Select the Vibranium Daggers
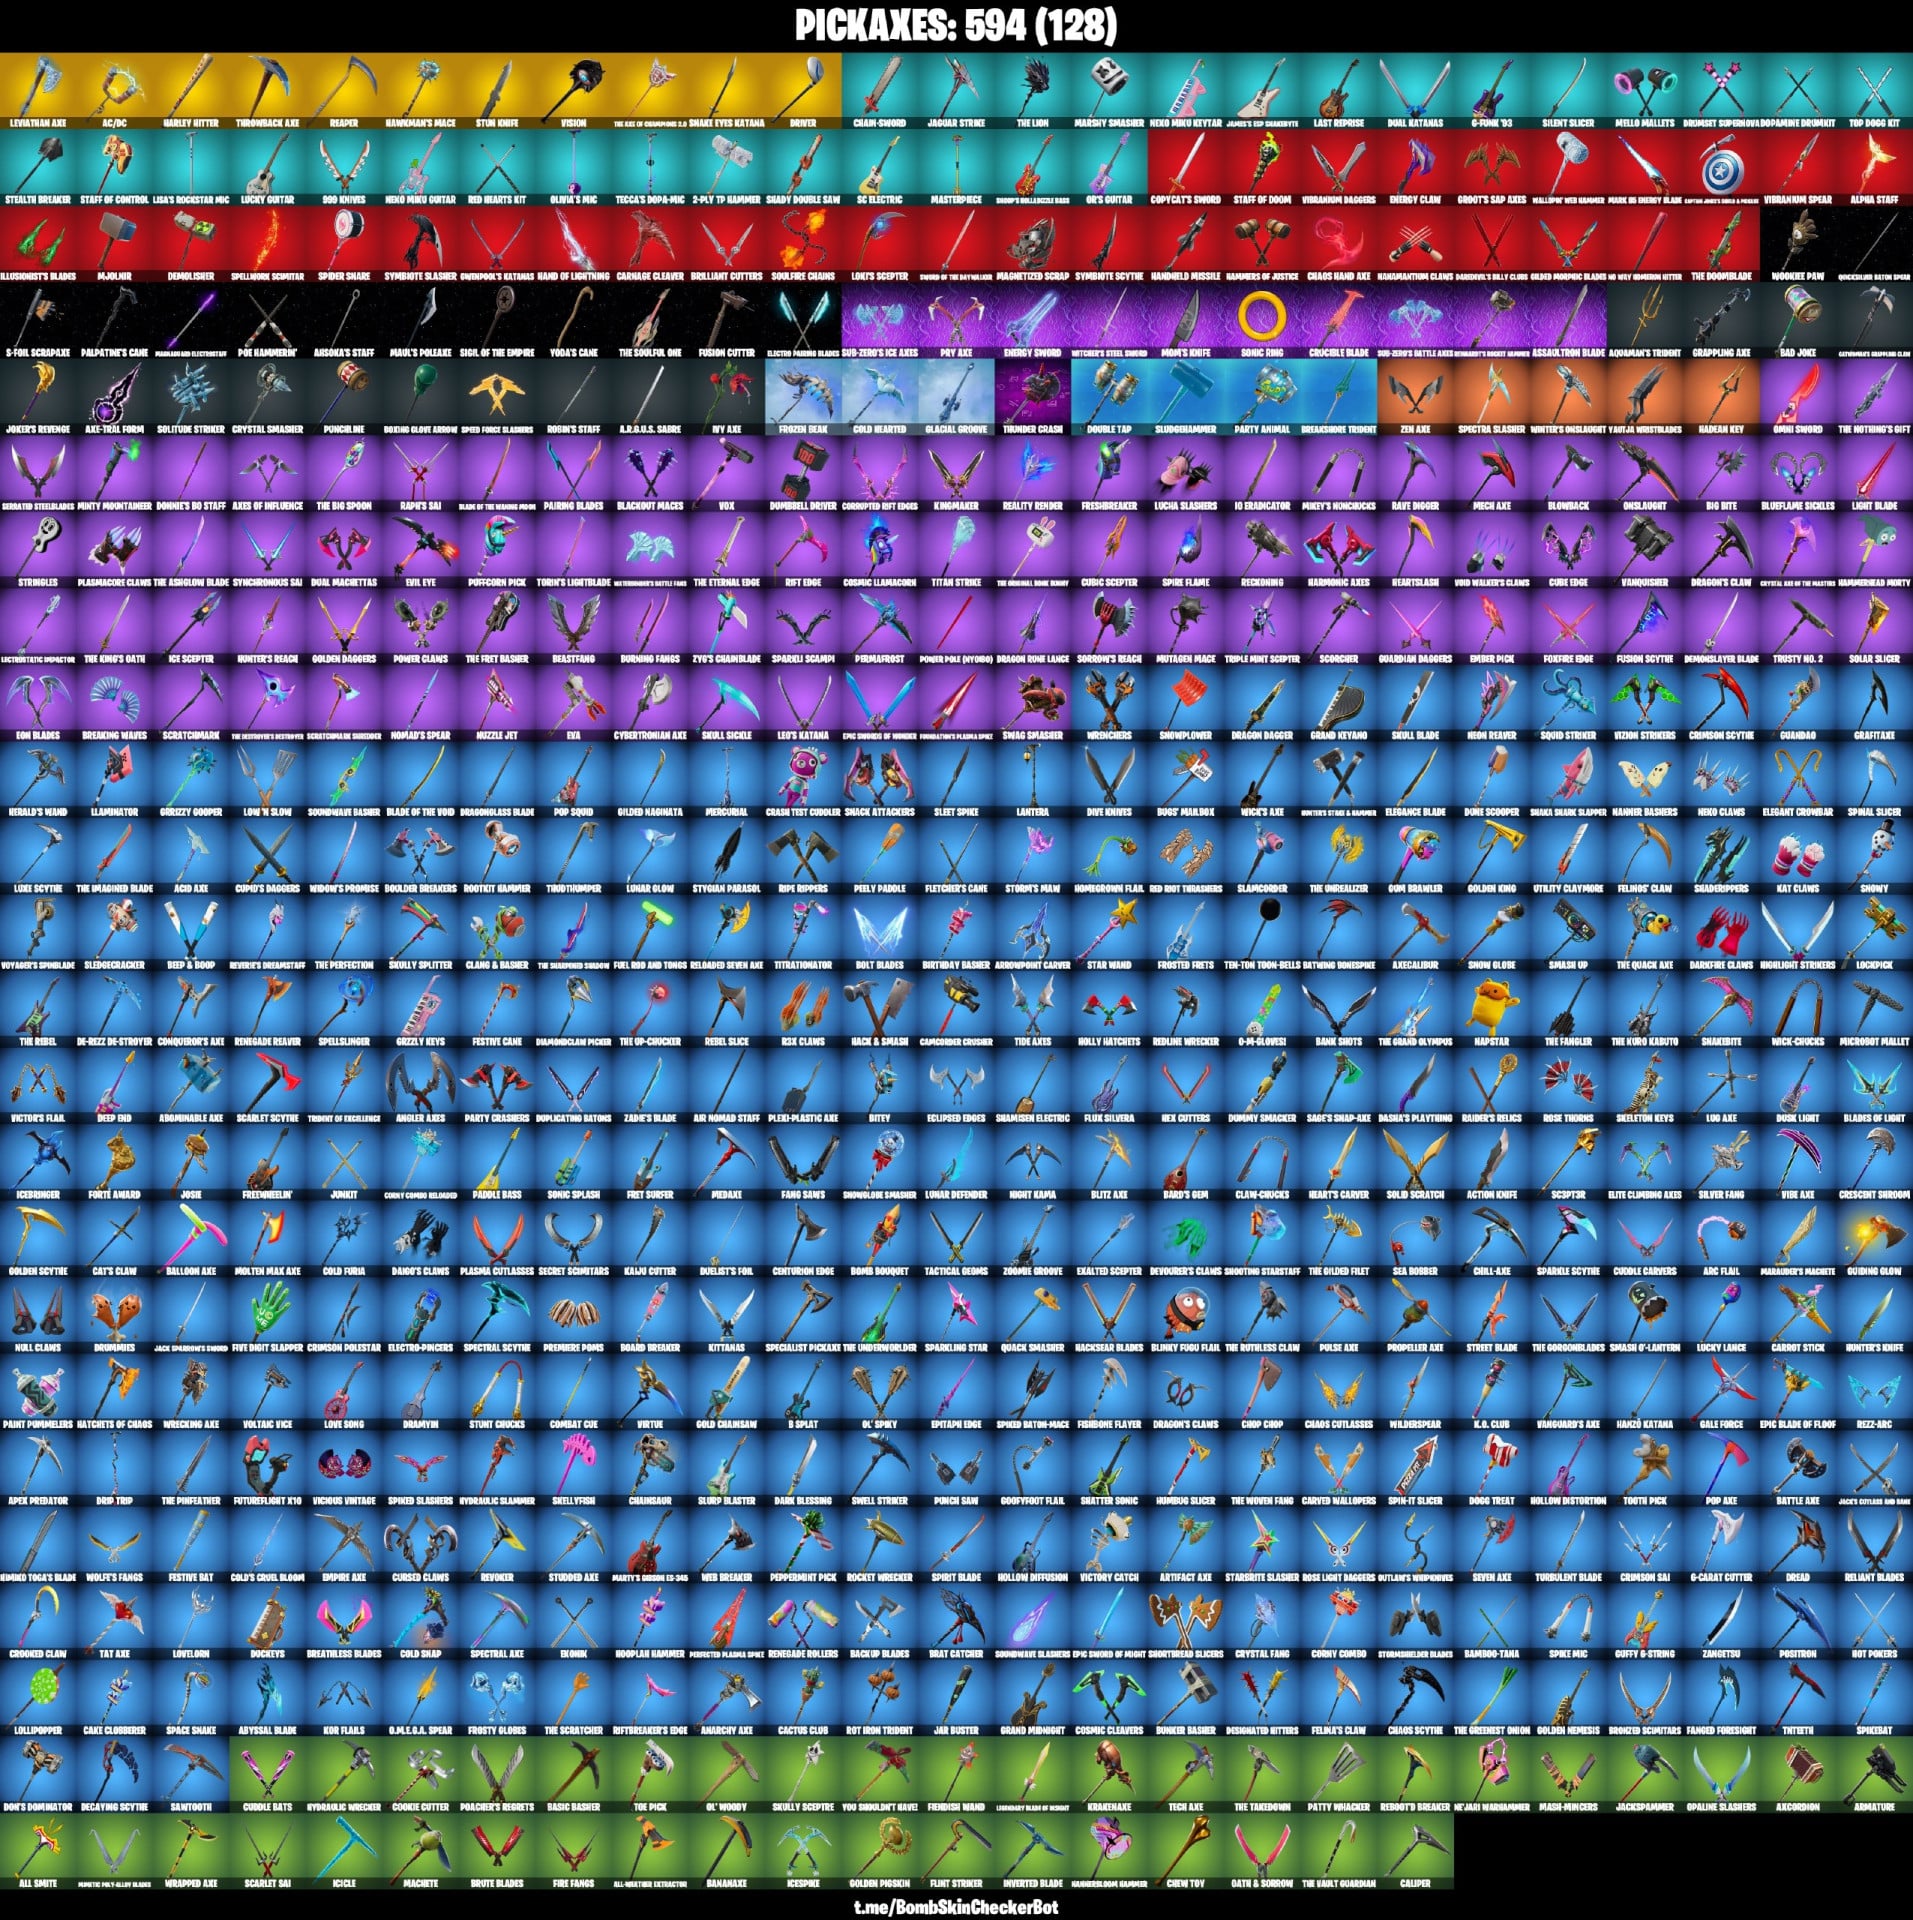 click(x=1339, y=168)
